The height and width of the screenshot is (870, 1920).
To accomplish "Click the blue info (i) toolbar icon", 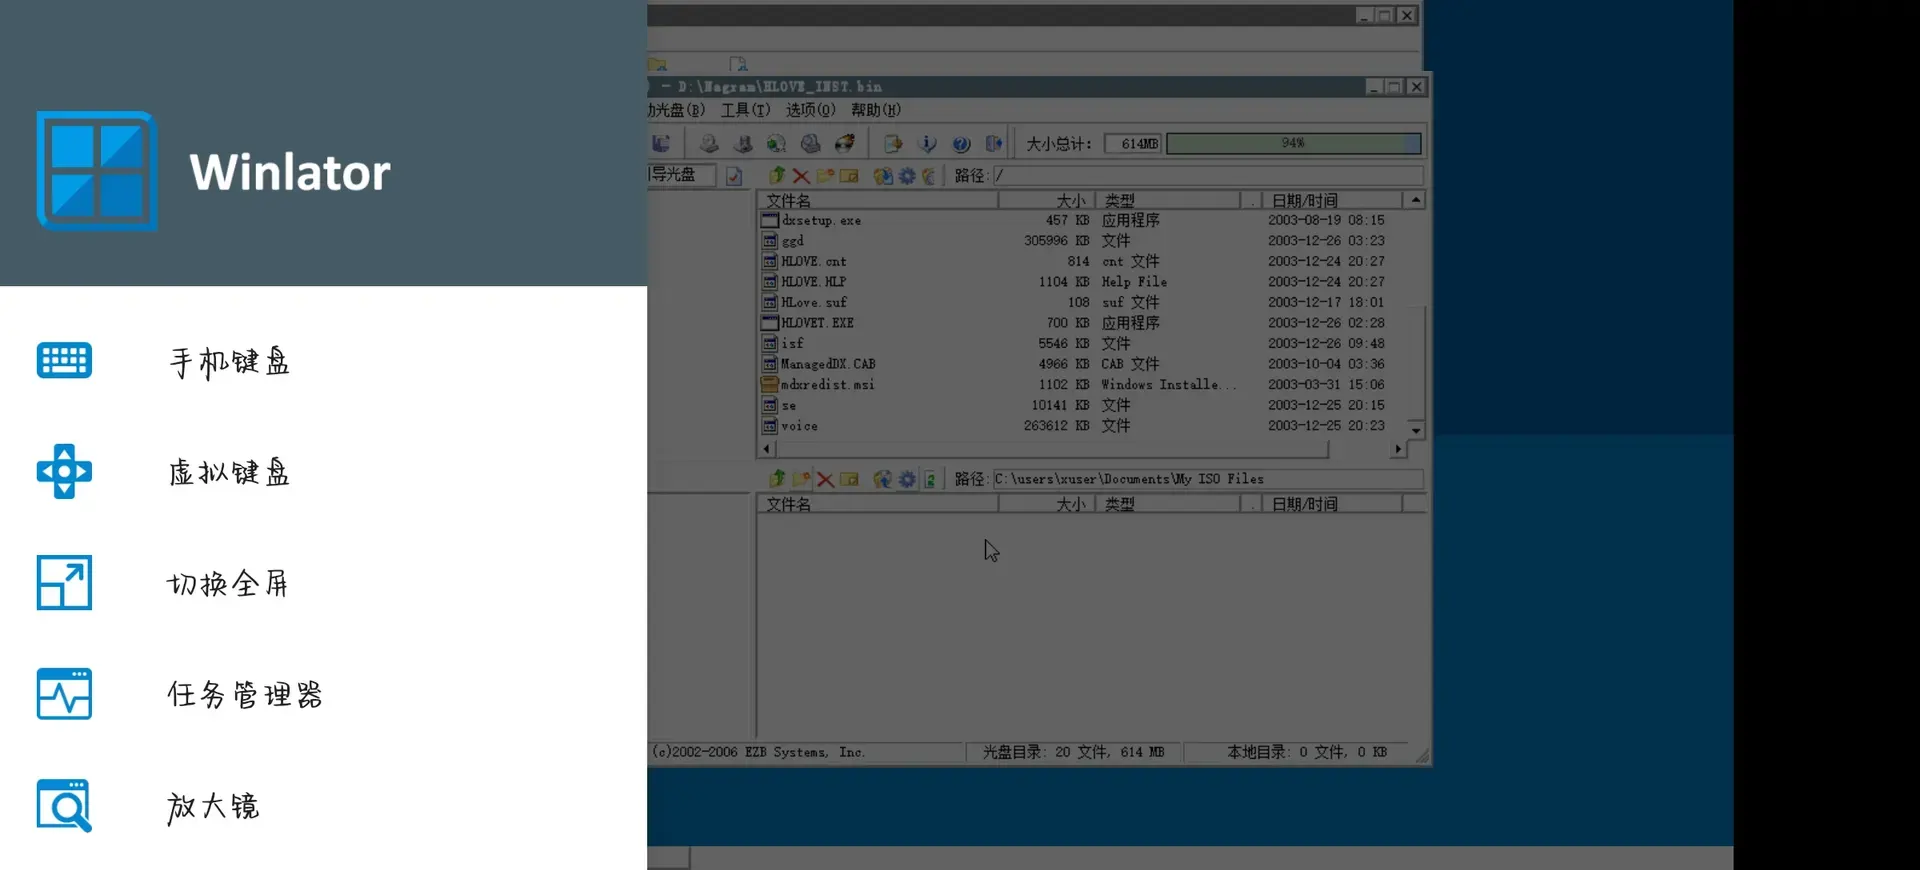I will [927, 144].
